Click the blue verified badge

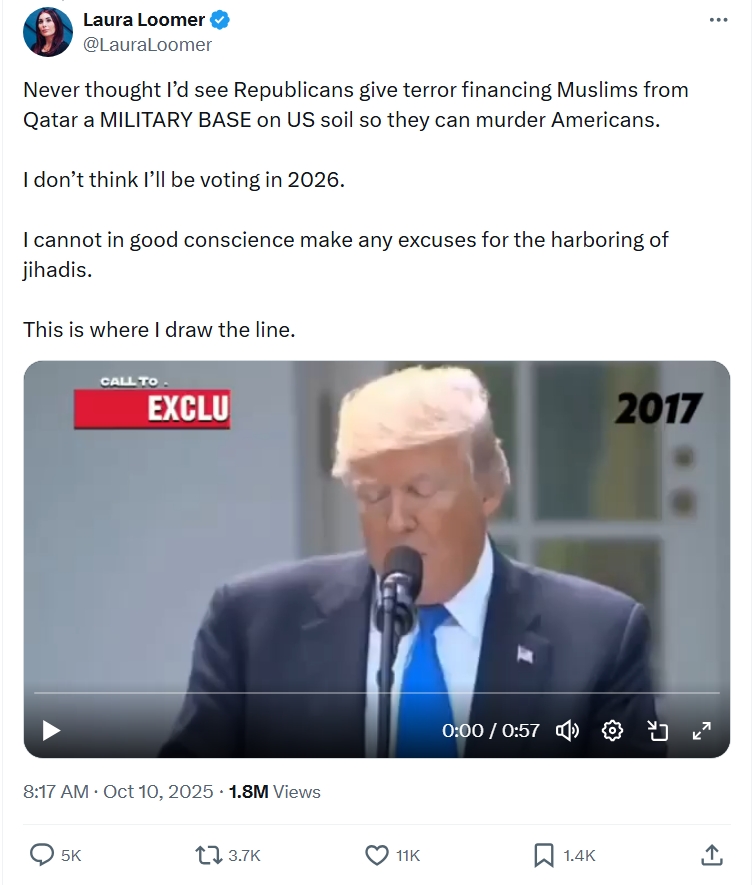(220, 20)
